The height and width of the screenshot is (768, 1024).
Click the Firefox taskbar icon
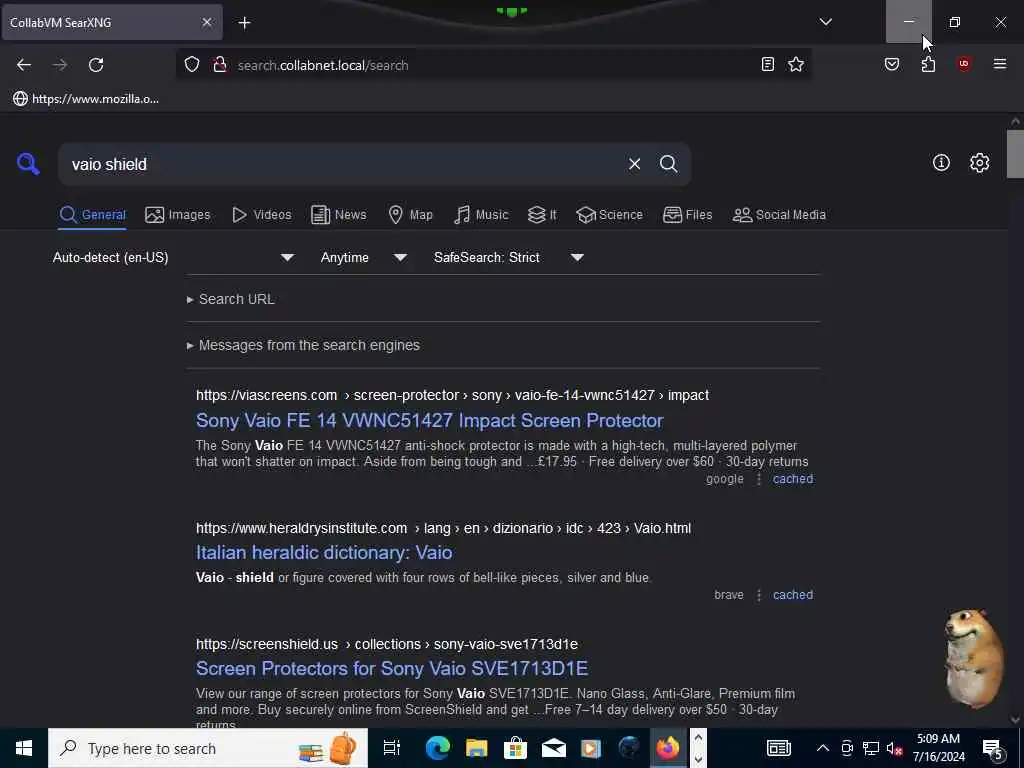667,748
